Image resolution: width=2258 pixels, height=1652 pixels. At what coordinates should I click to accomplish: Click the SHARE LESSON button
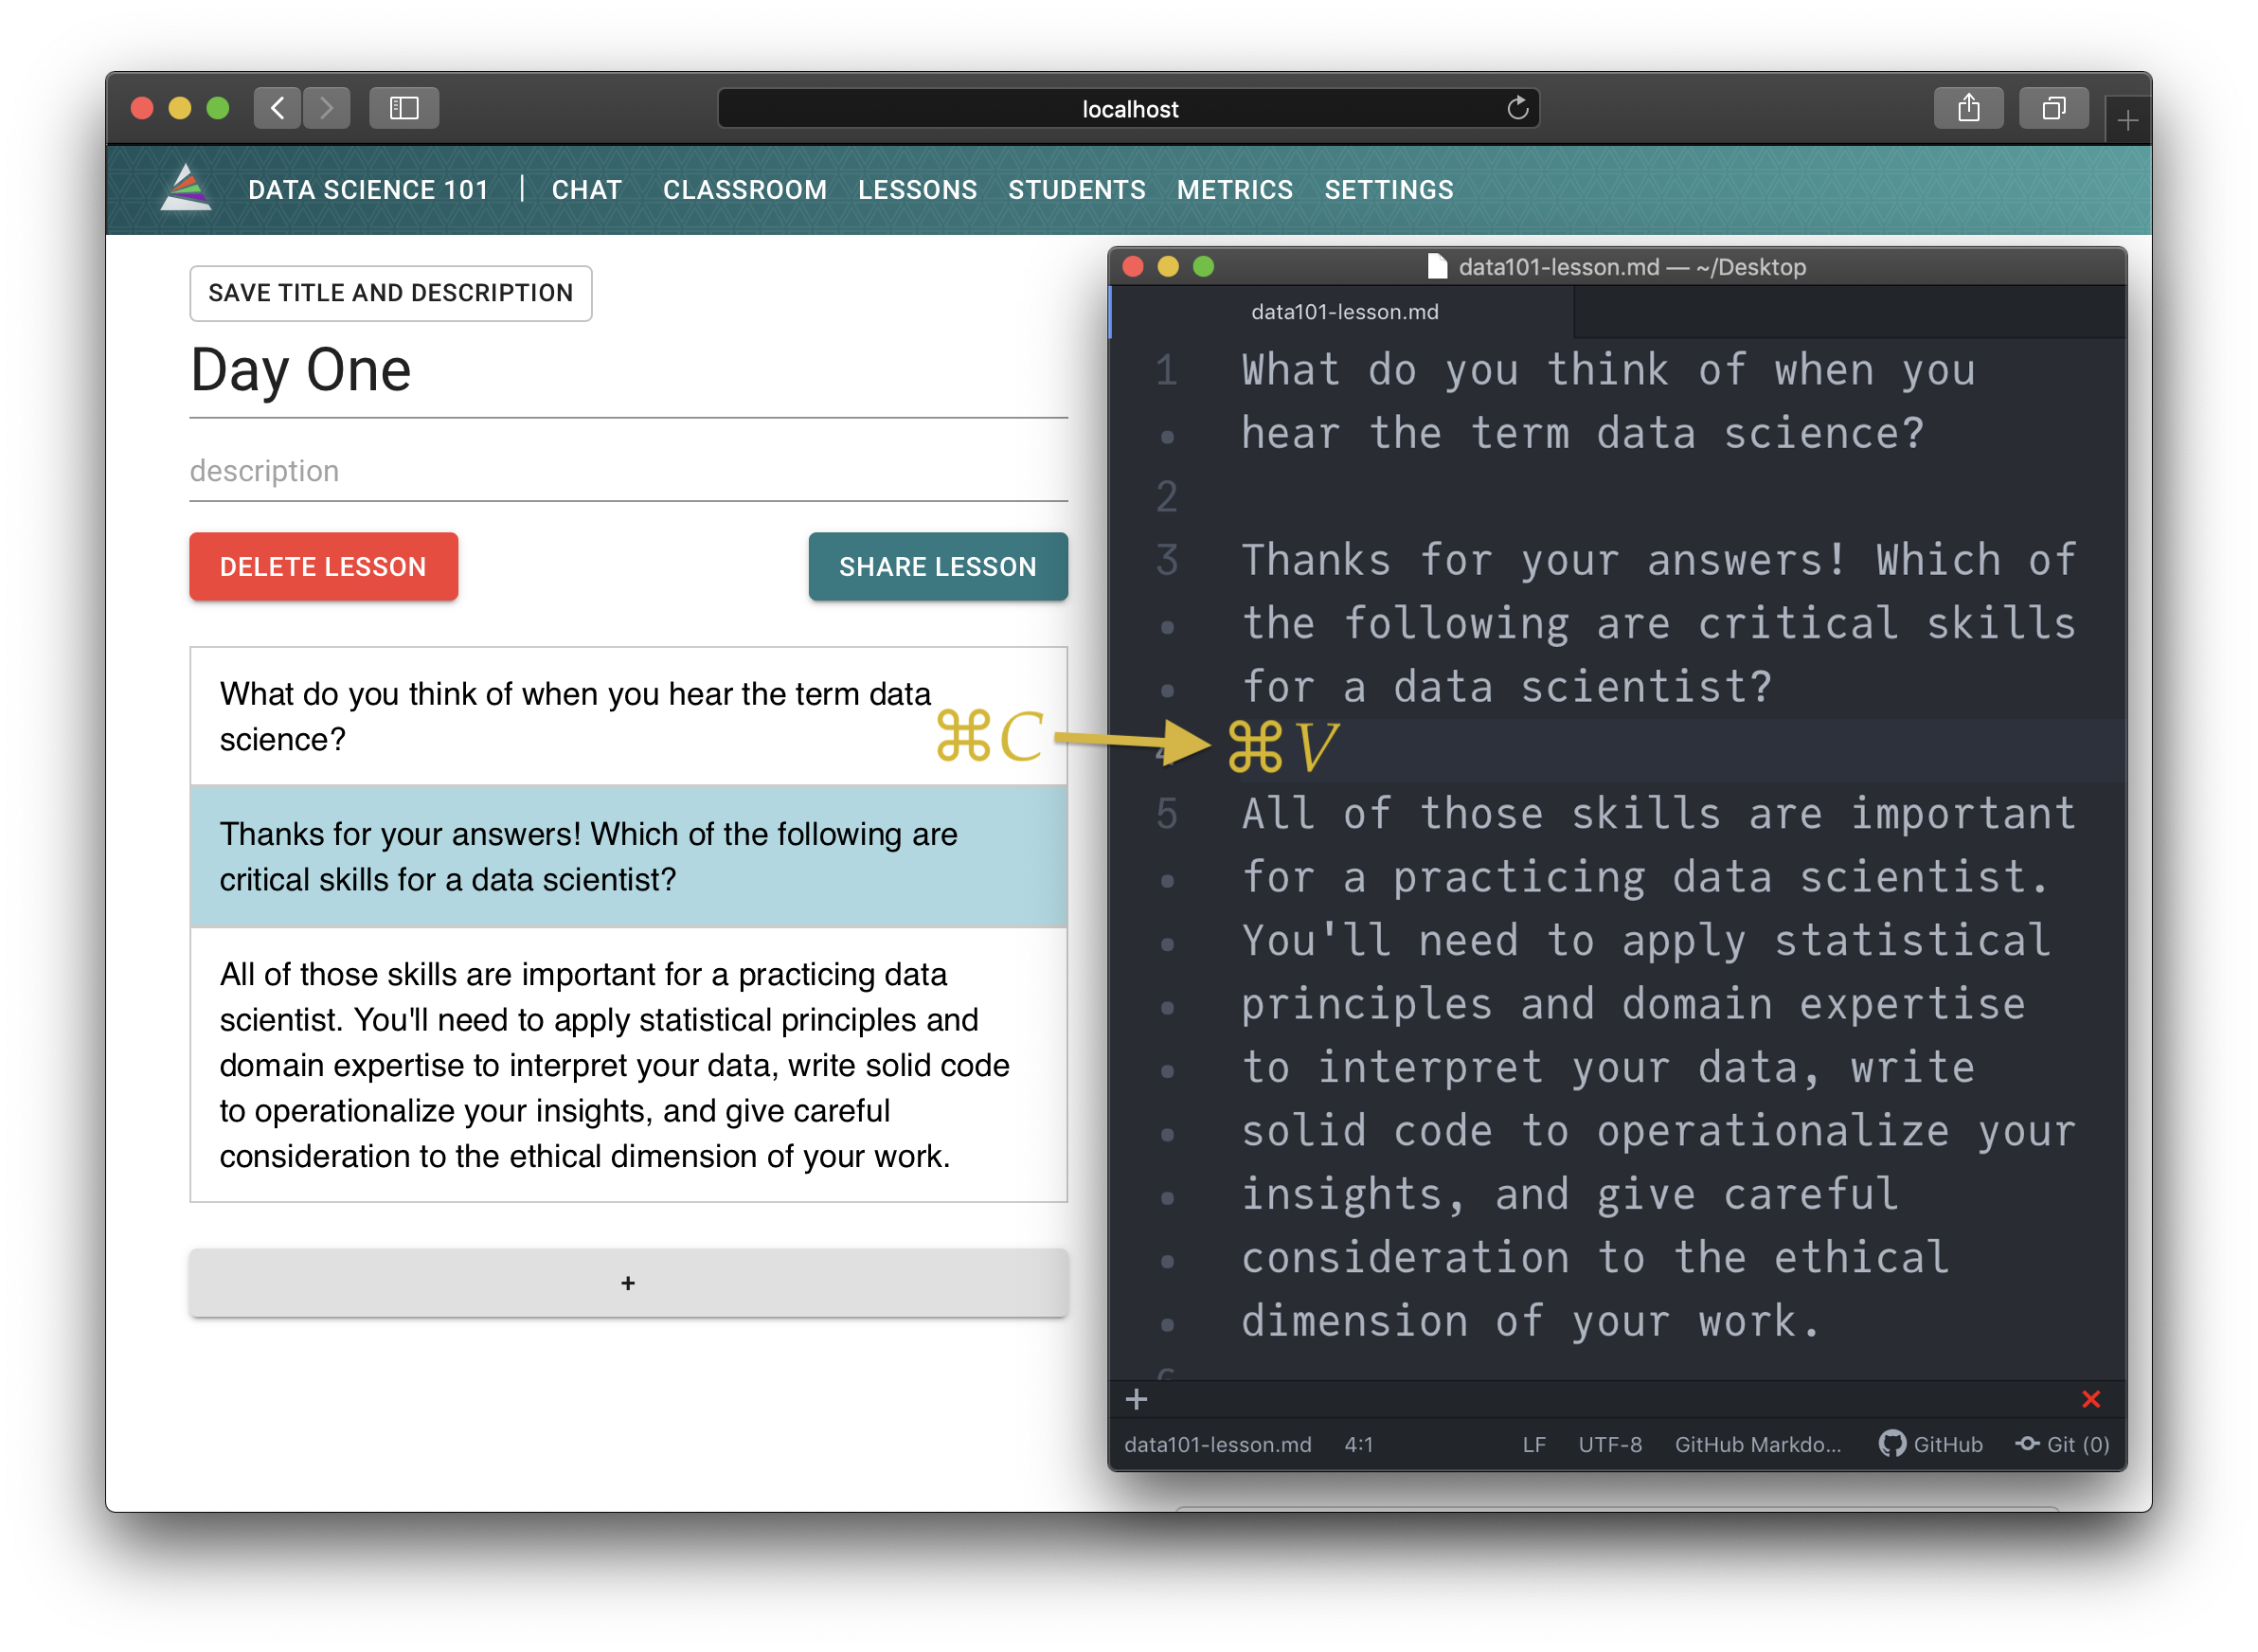pyautogui.click(x=937, y=567)
